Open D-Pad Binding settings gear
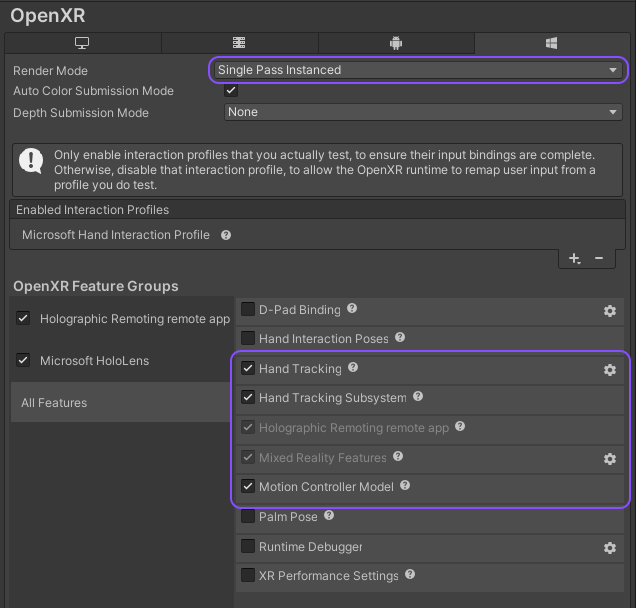The width and height of the screenshot is (636, 608). tap(610, 311)
